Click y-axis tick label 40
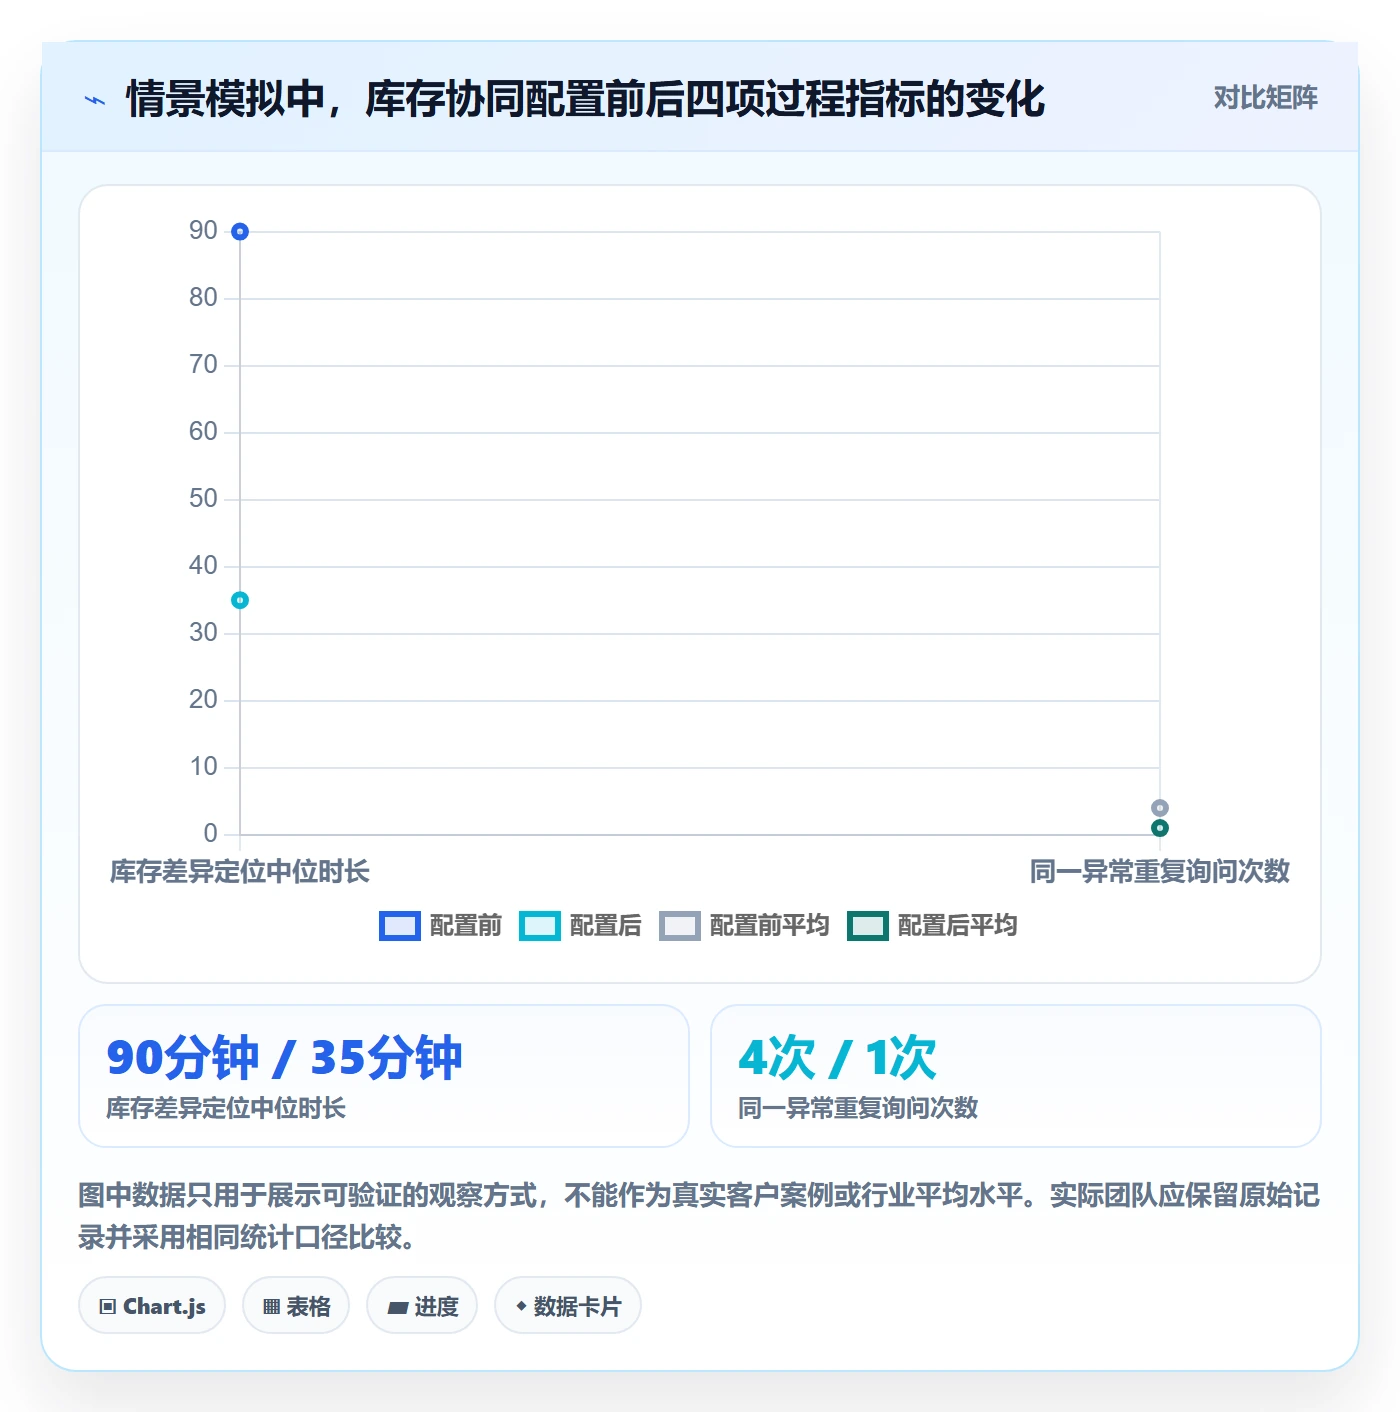This screenshot has width=1400, height=1412. 203,566
